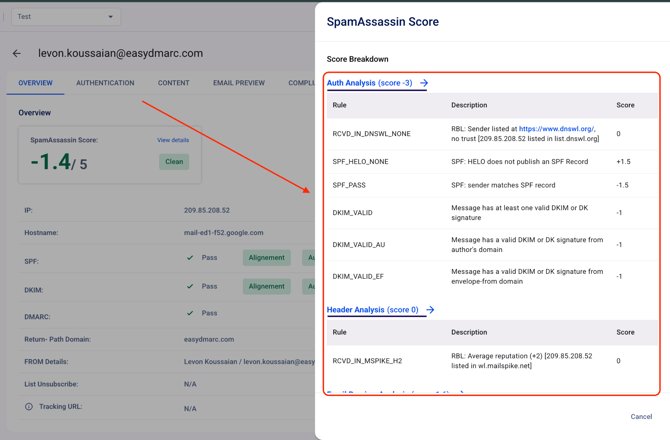
Task: Click the DKIM Pass checkmark icon
Action: pyautogui.click(x=190, y=287)
